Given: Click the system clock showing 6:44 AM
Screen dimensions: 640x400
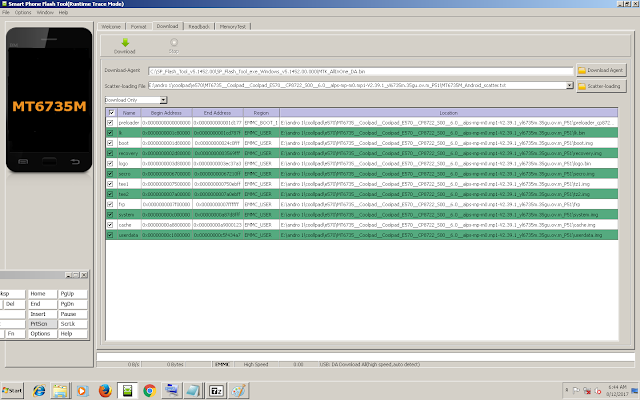Looking at the screenshot, I should point(617,387).
